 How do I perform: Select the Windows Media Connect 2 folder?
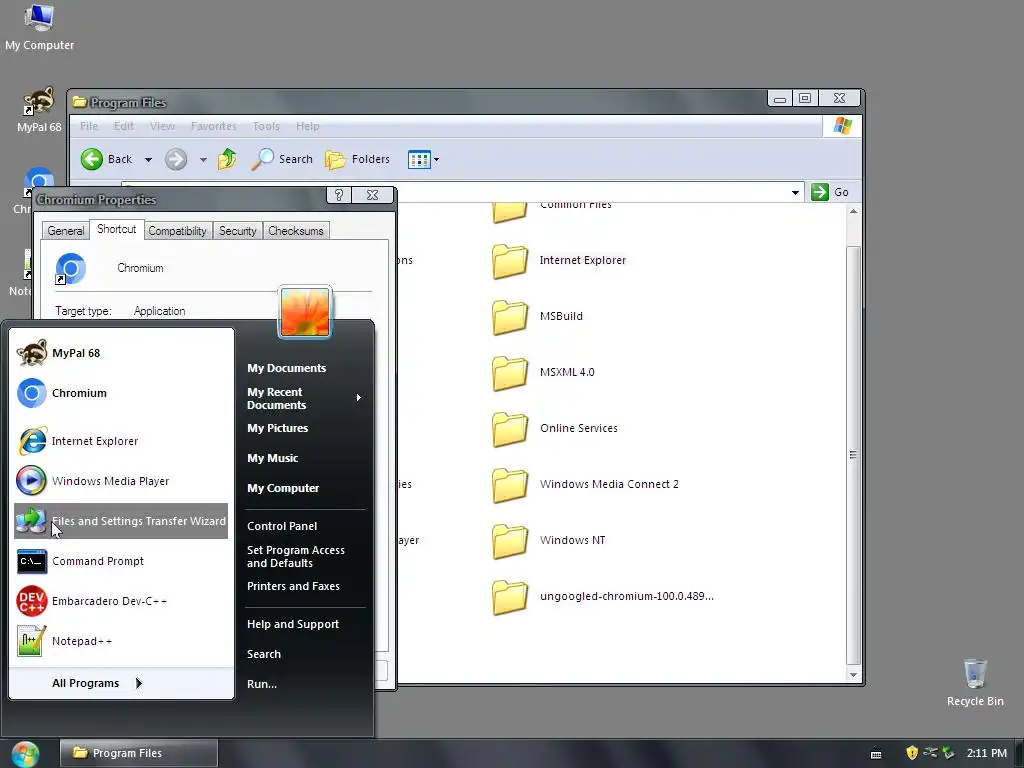pos(586,485)
